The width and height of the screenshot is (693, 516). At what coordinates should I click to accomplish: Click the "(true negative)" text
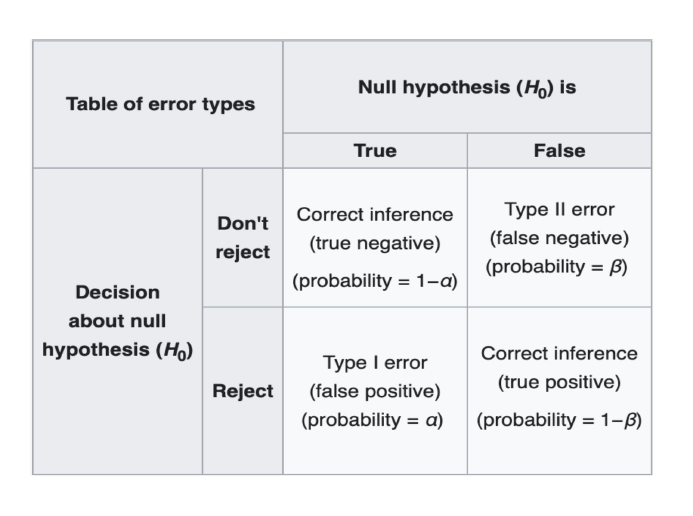[x=374, y=243]
